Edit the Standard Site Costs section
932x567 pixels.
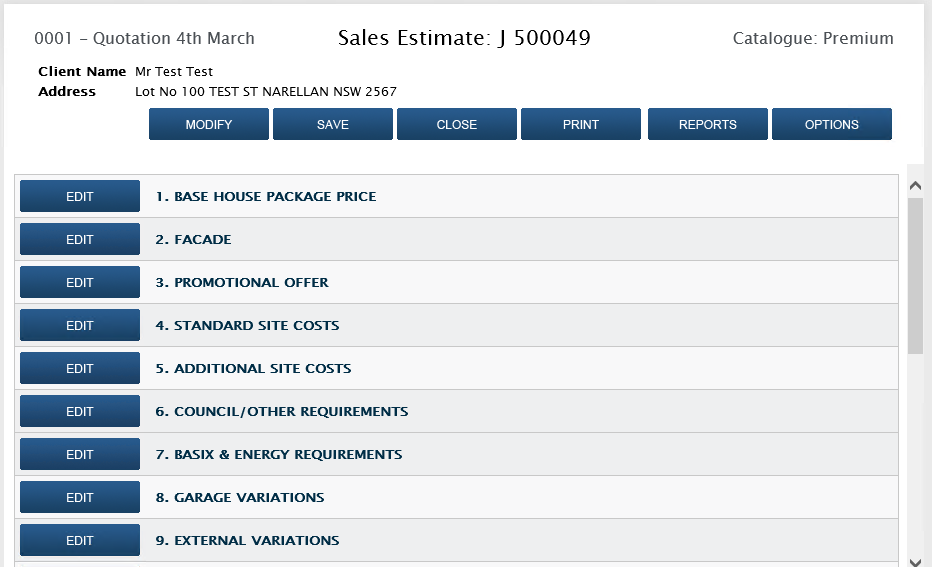pos(80,325)
